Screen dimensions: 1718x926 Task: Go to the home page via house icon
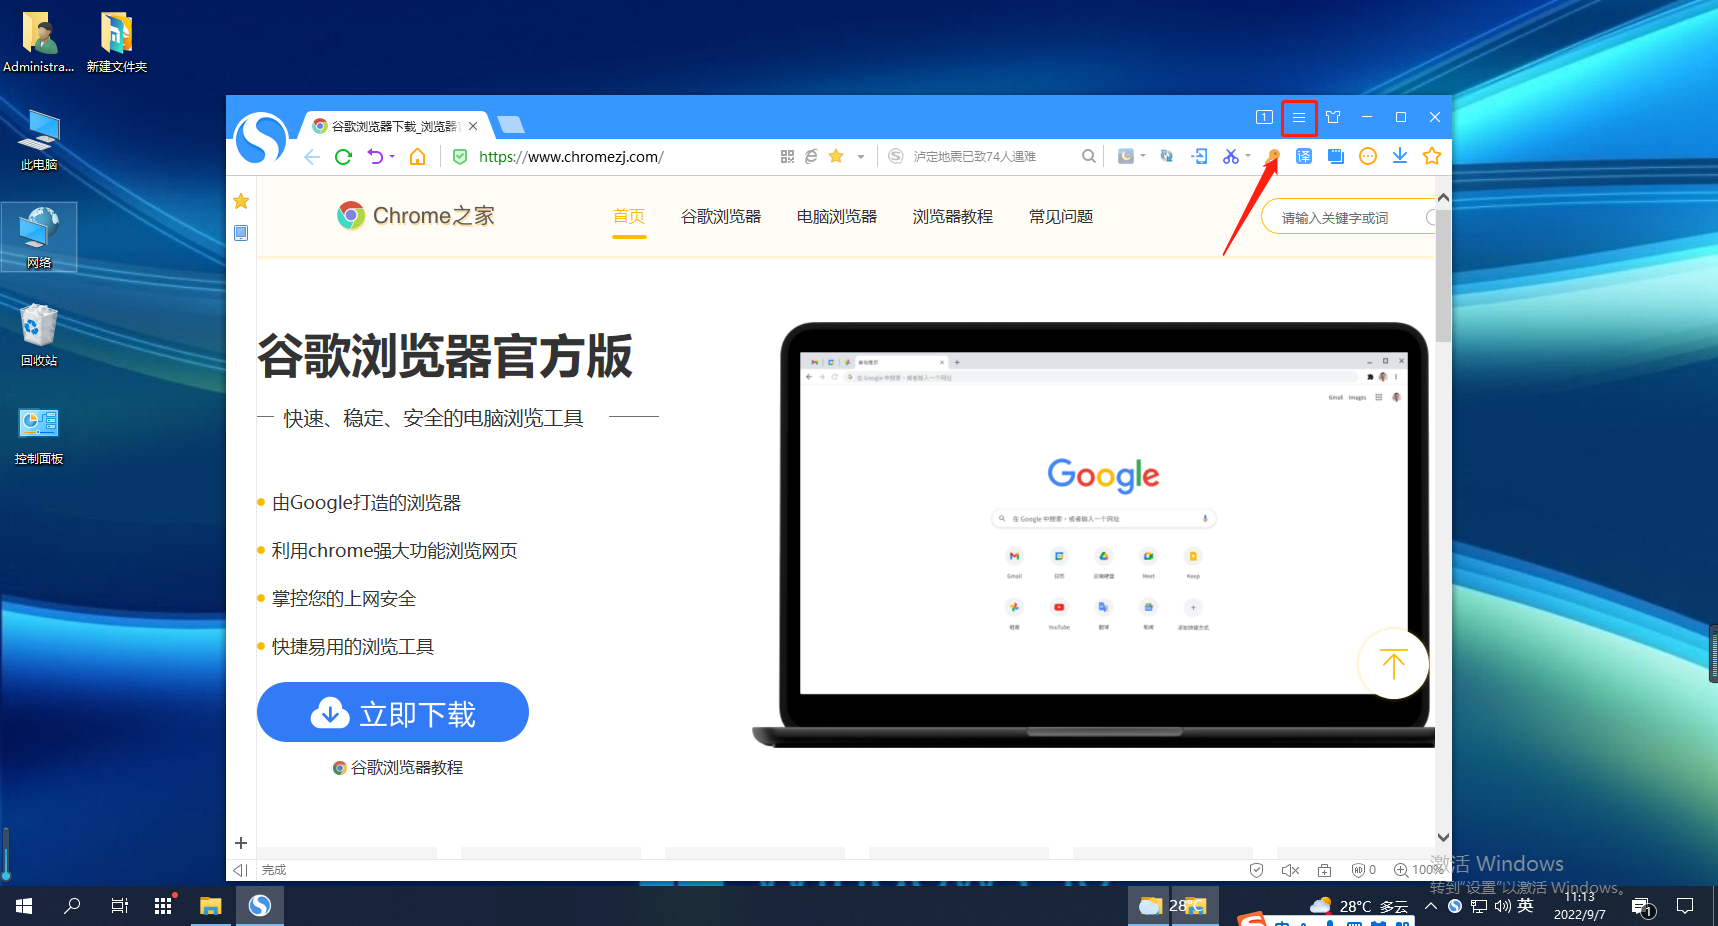[x=418, y=156]
